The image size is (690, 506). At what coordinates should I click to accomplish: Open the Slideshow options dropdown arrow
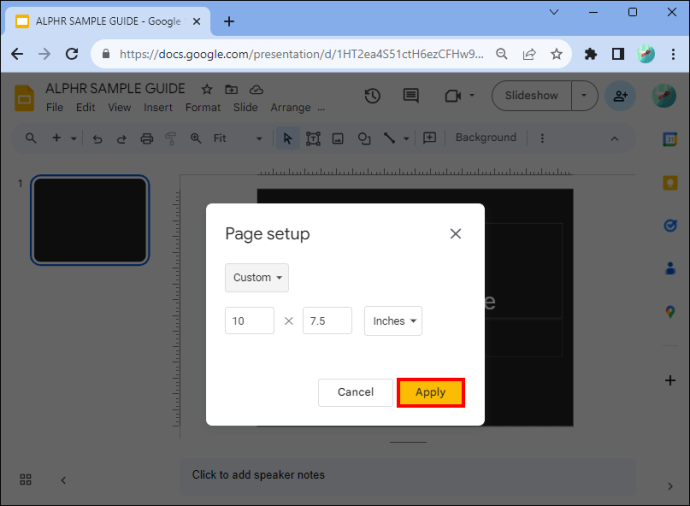(x=584, y=95)
